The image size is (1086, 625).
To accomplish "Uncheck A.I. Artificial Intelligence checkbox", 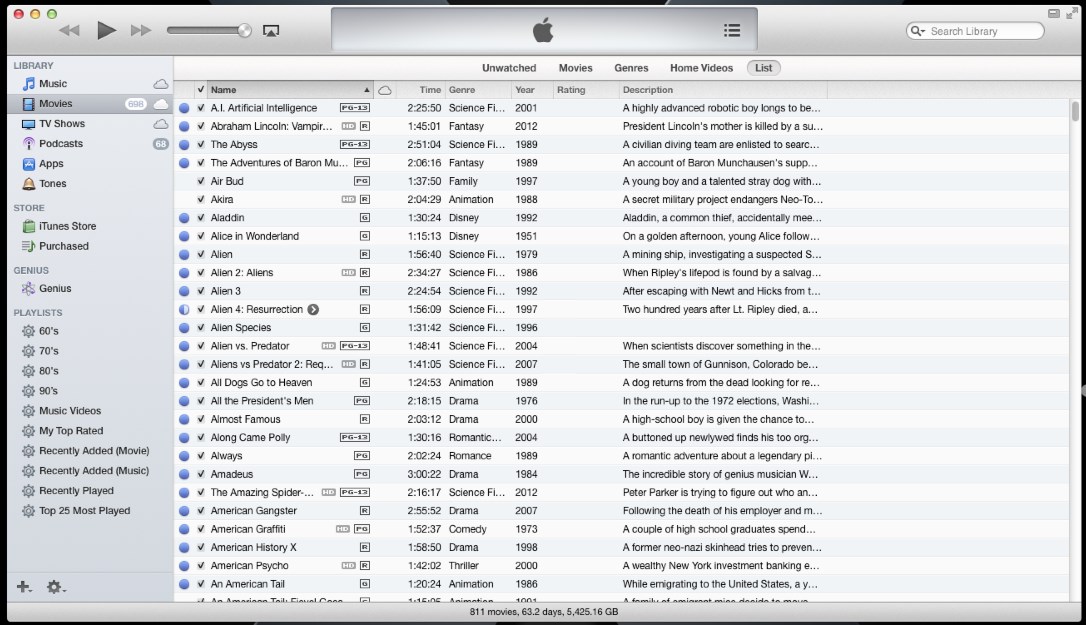I will (201, 108).
